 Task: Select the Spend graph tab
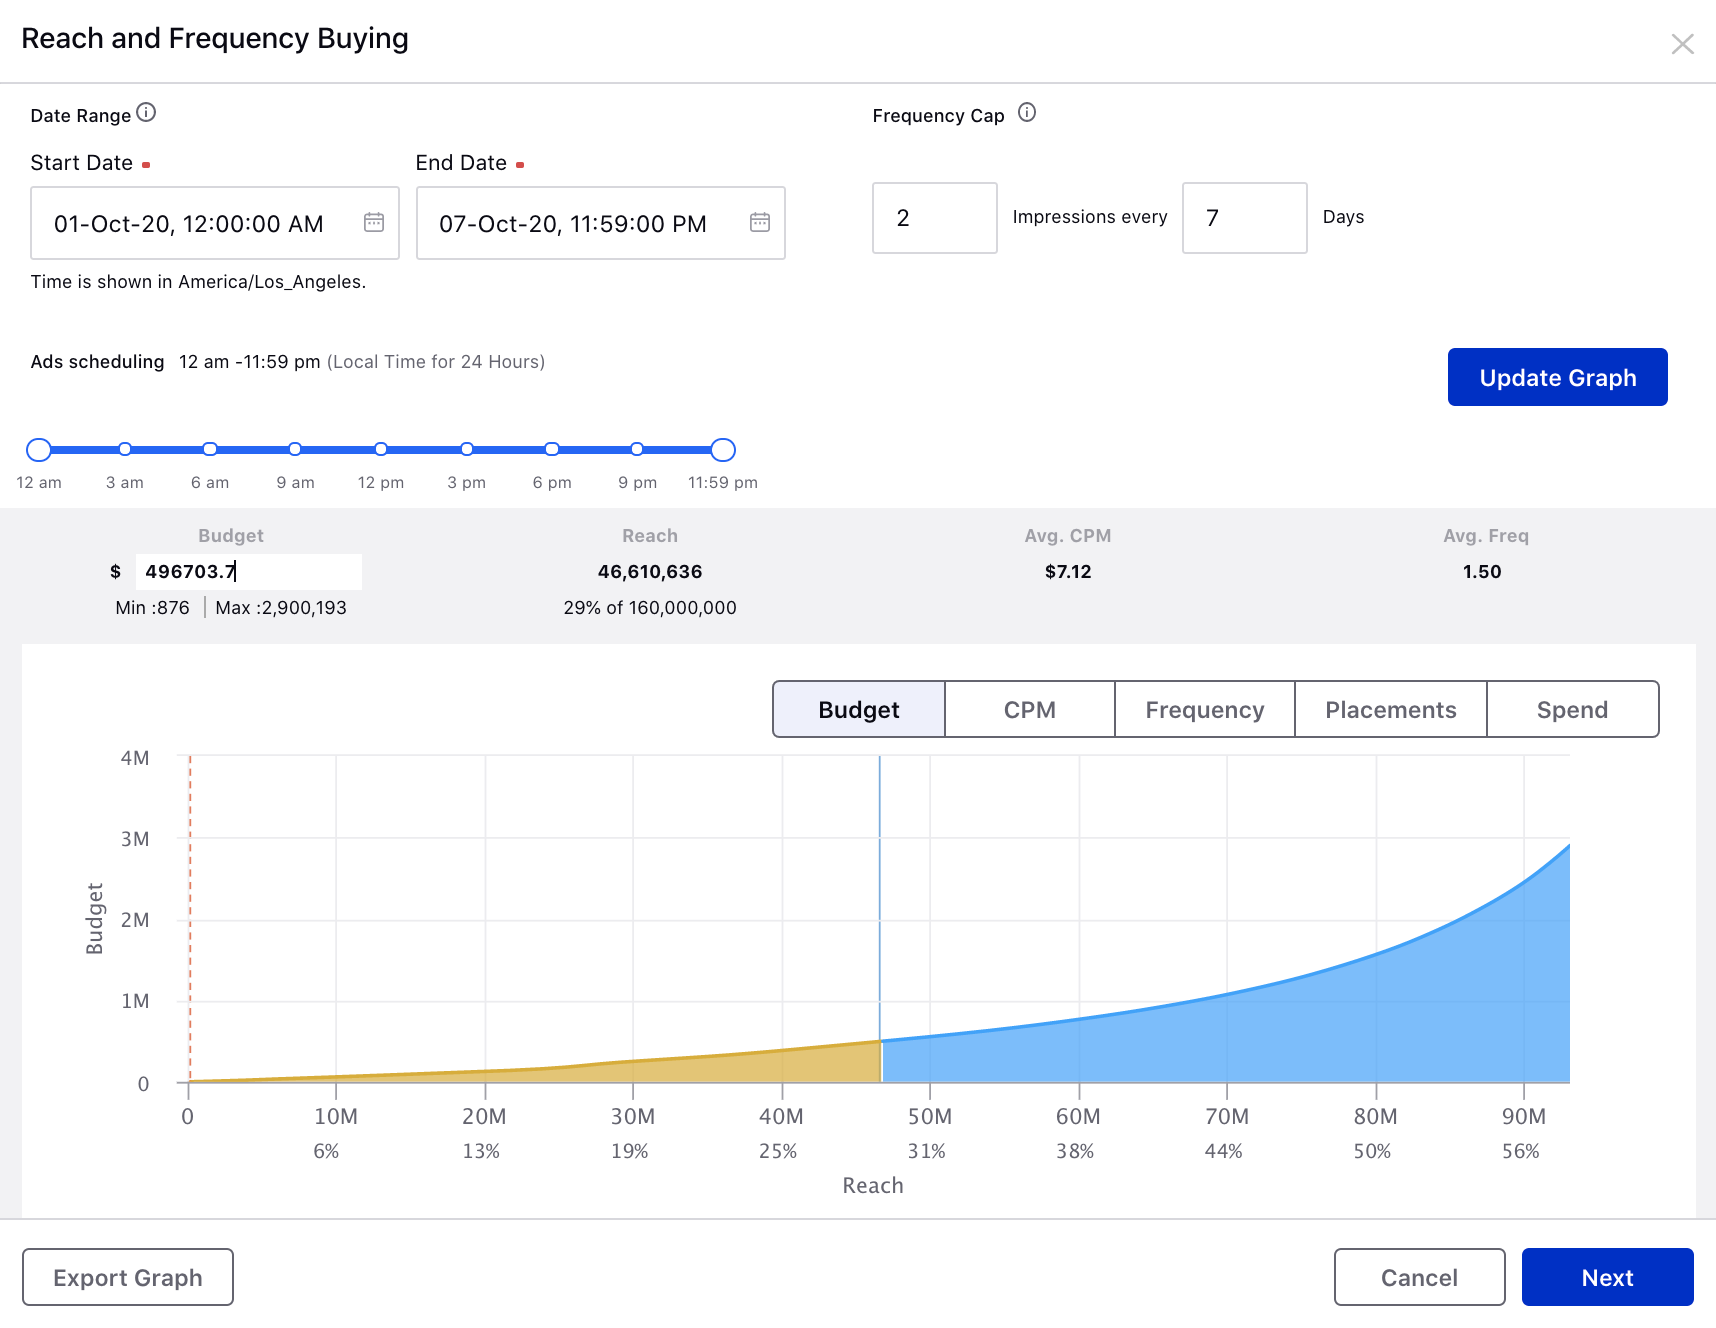point(1572,710)
